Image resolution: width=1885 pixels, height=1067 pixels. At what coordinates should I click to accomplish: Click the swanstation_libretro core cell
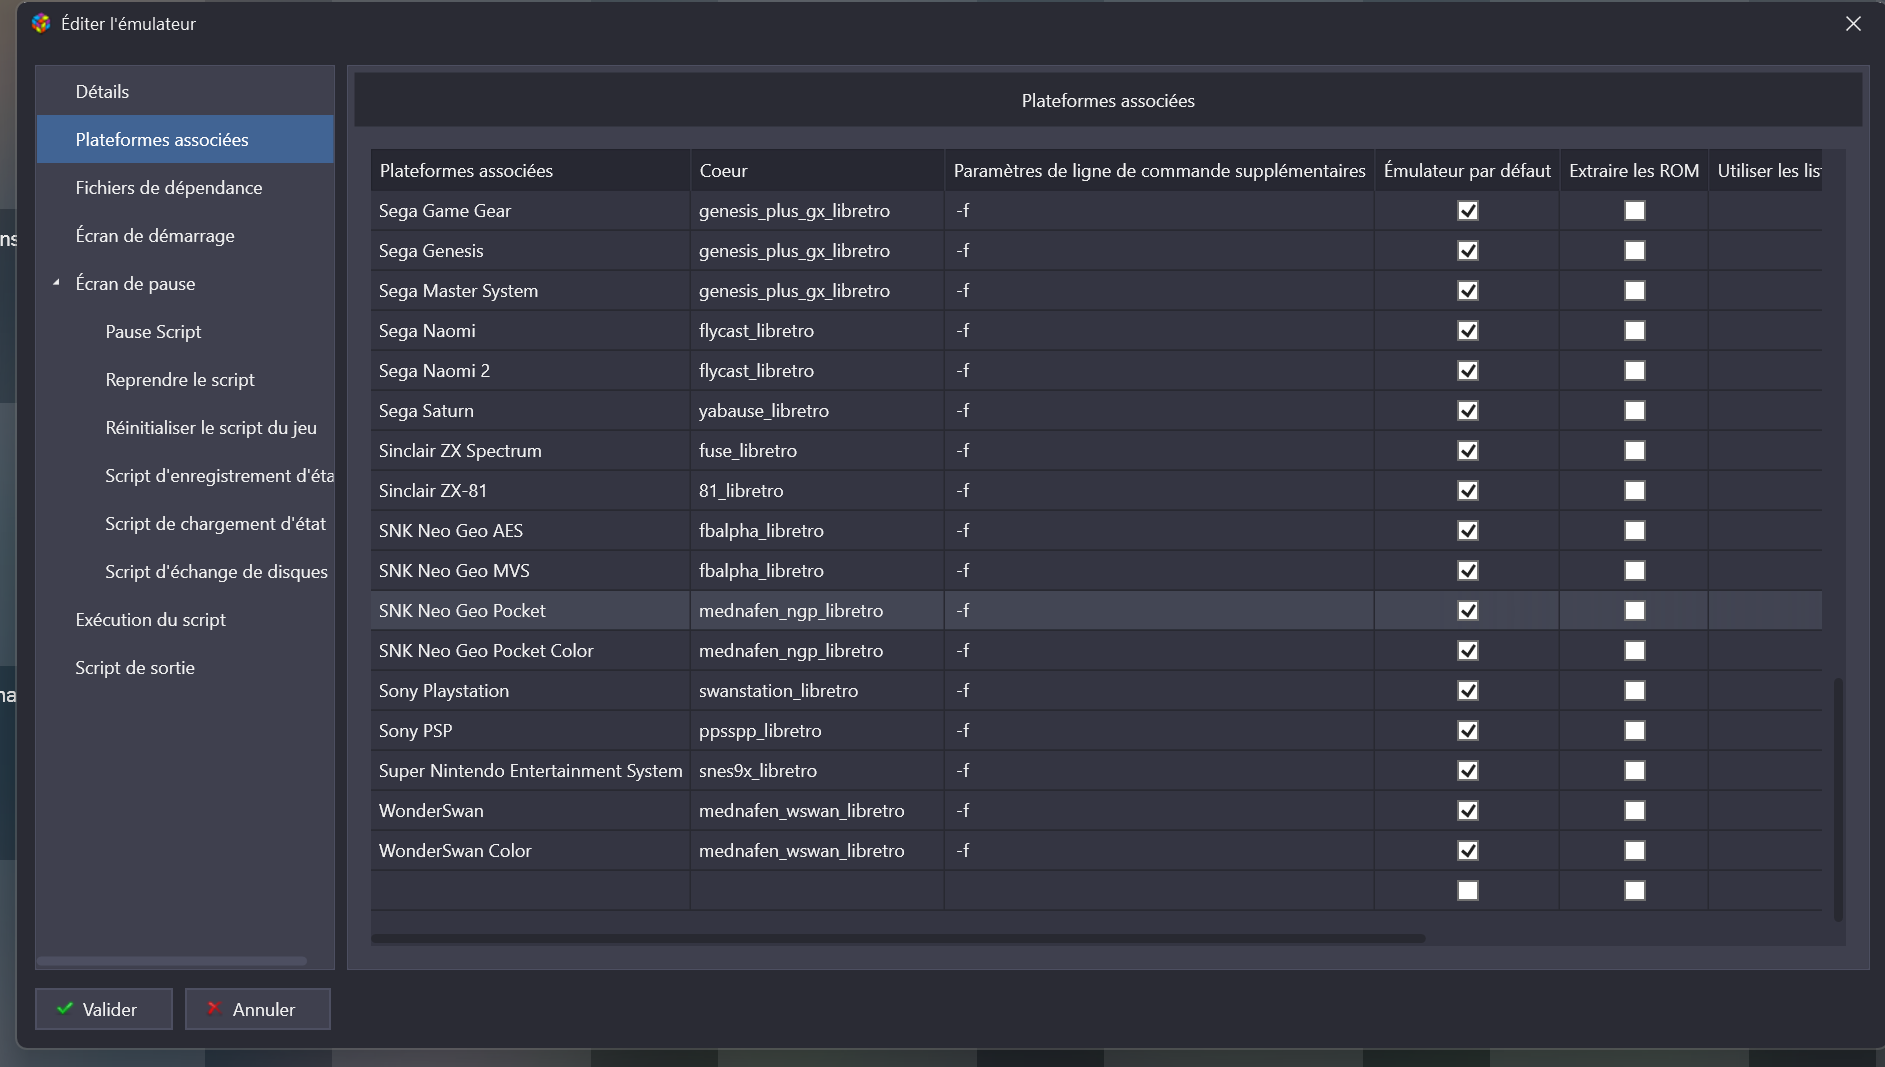(x=817, y=690)
